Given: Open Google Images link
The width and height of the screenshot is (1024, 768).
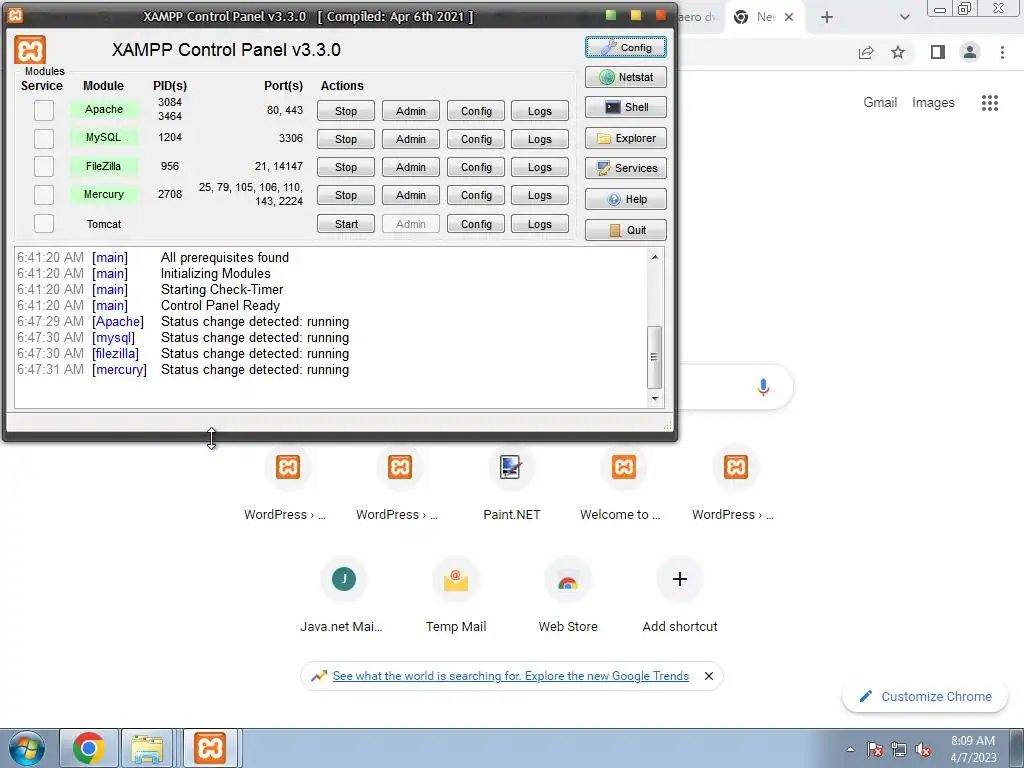Looking at the screenshot, I should point(933,103).
